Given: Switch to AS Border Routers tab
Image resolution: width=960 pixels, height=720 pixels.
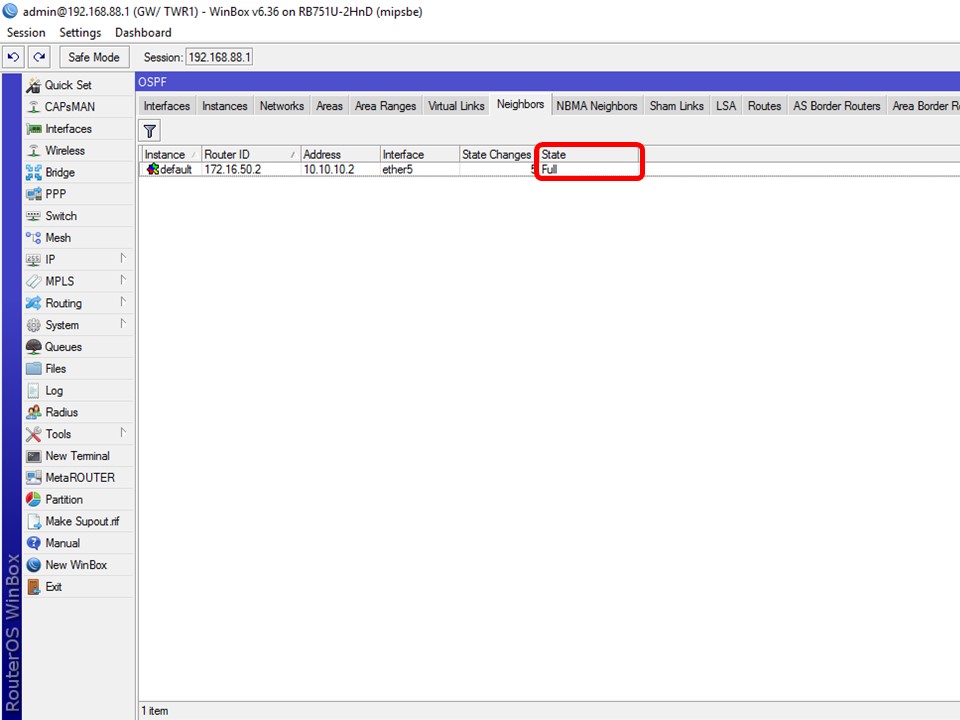Looking at the screenshot, I should (x=837, y=106).
